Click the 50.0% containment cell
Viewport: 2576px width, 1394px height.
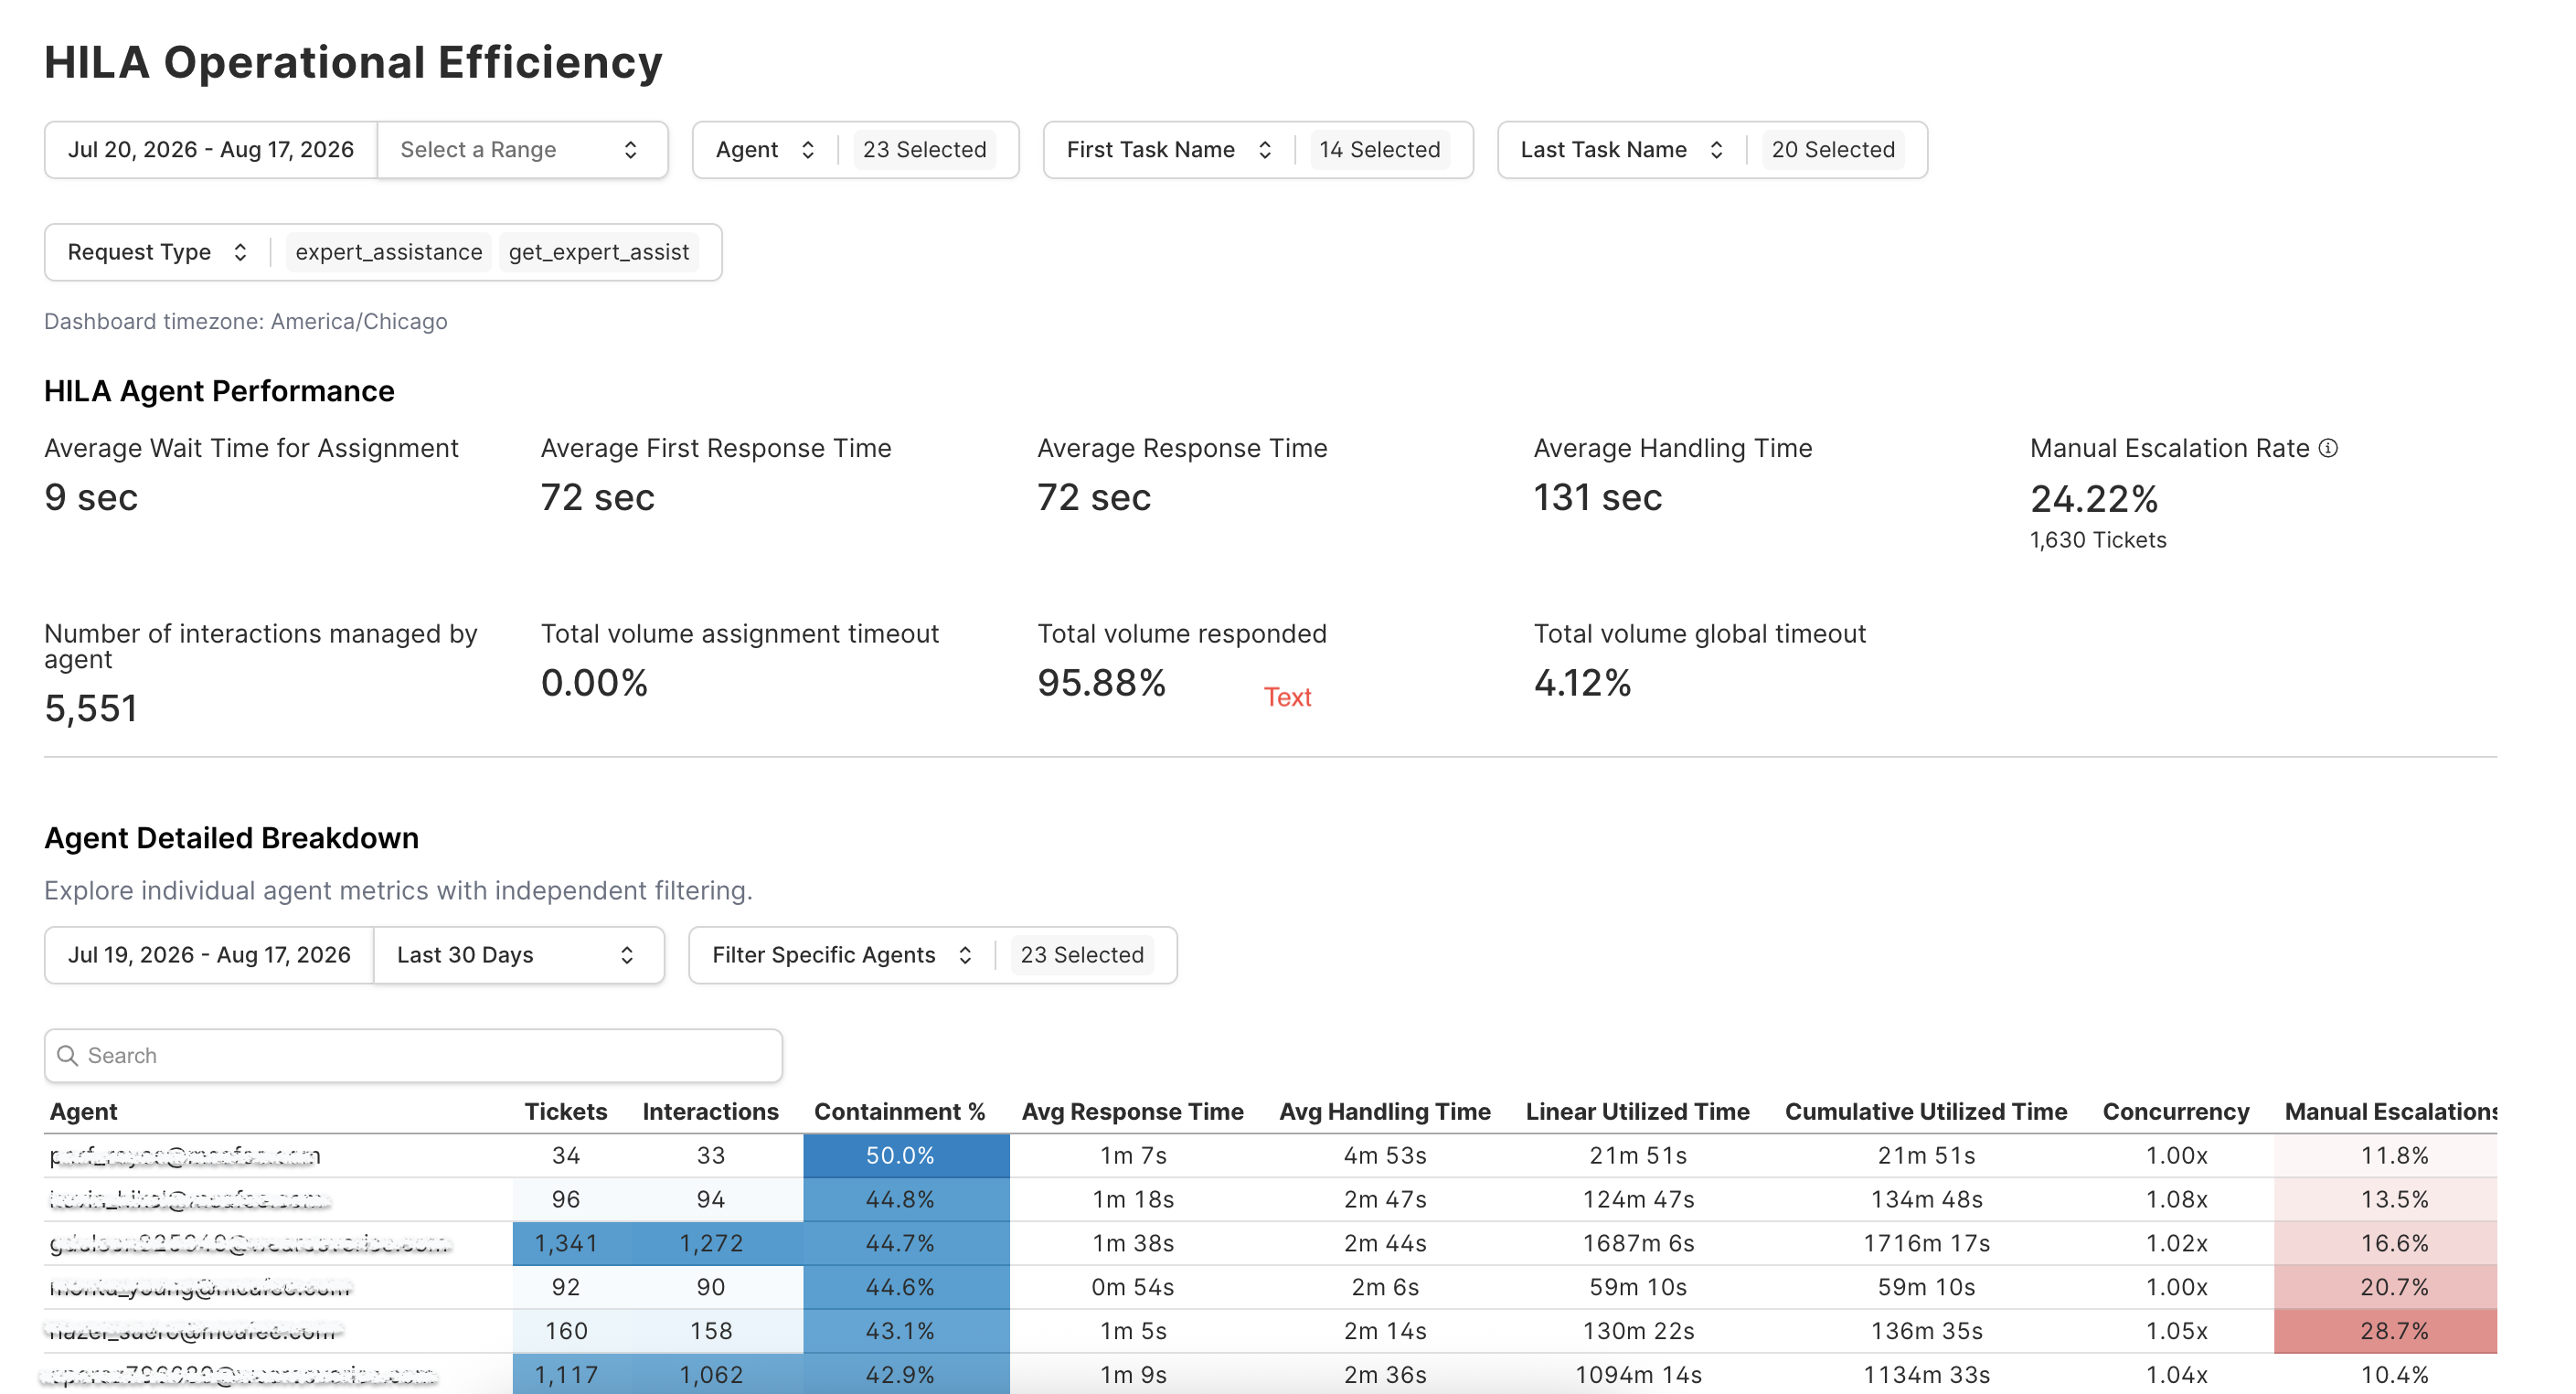pos(906,1155)
